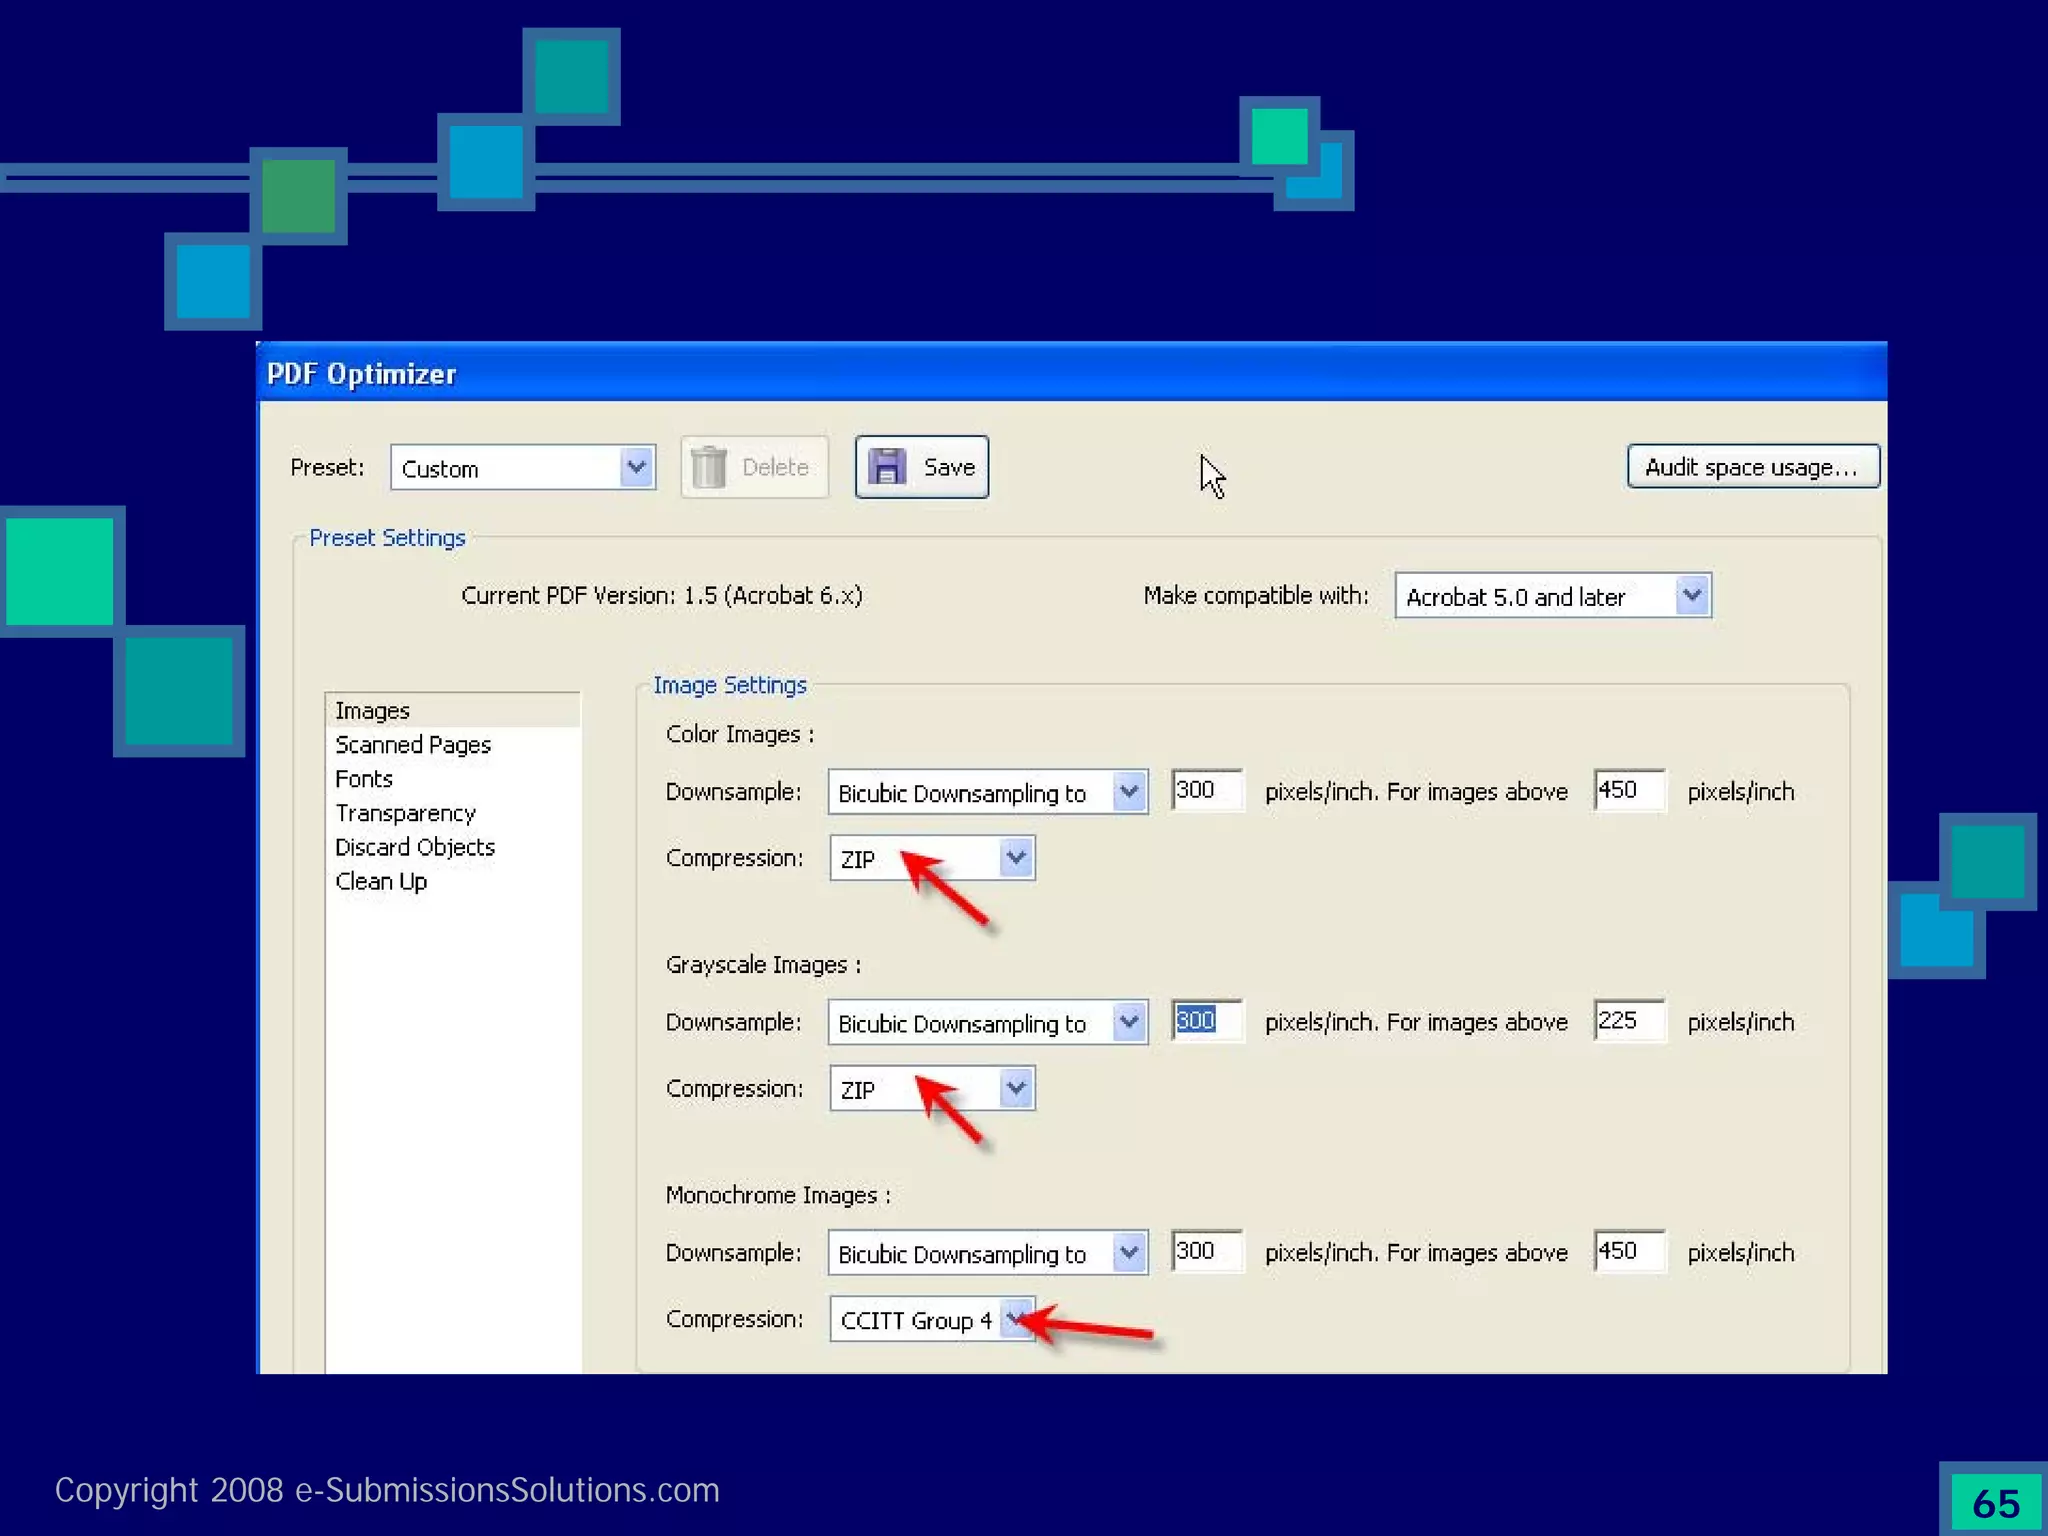Select the Images panel entry
Viewport: 2048px width, 1536px height.
[x=373, y=711]
